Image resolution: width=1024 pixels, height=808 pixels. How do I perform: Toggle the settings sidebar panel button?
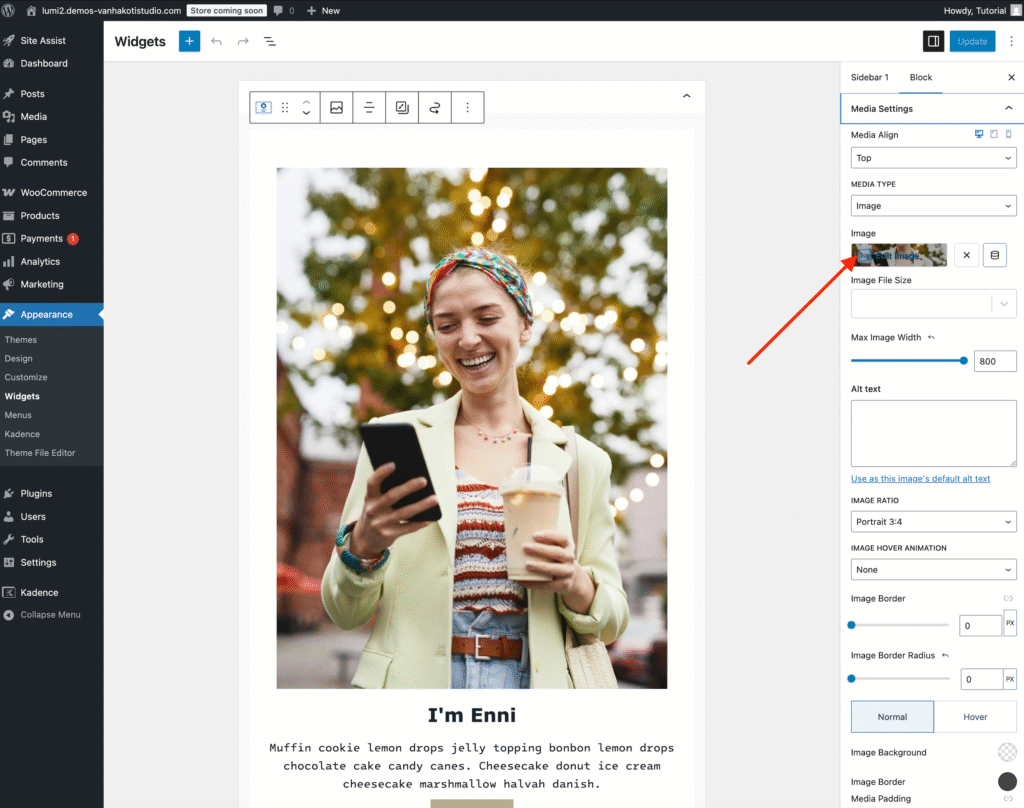(x=933, y=41)
